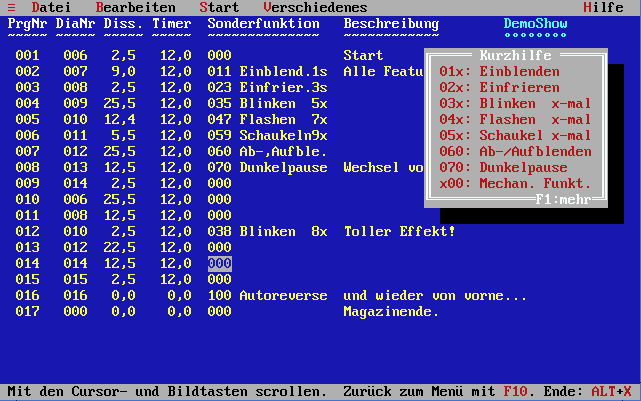641x401 pixels.
Task: Select the highlighted Sonderfunktion field in row 014
Action: tap(219, 263)
